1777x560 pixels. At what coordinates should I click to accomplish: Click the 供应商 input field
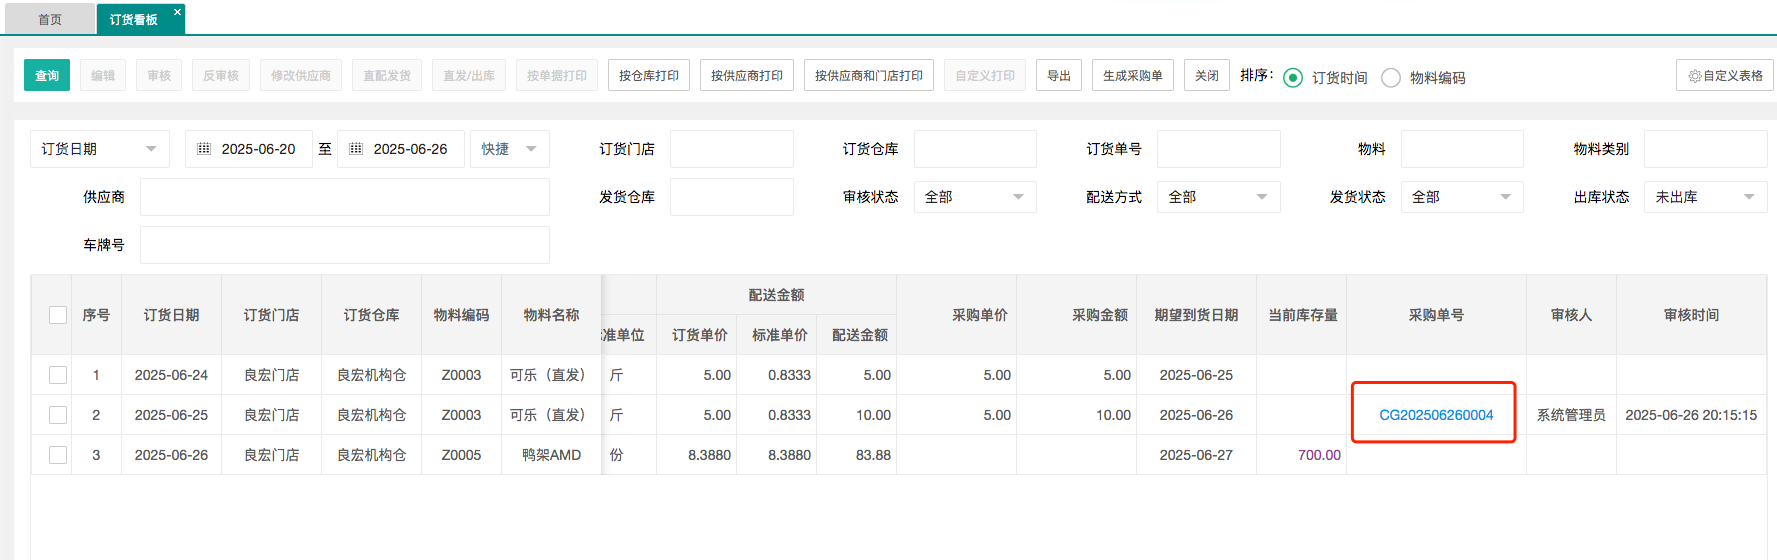pos(344,197)
